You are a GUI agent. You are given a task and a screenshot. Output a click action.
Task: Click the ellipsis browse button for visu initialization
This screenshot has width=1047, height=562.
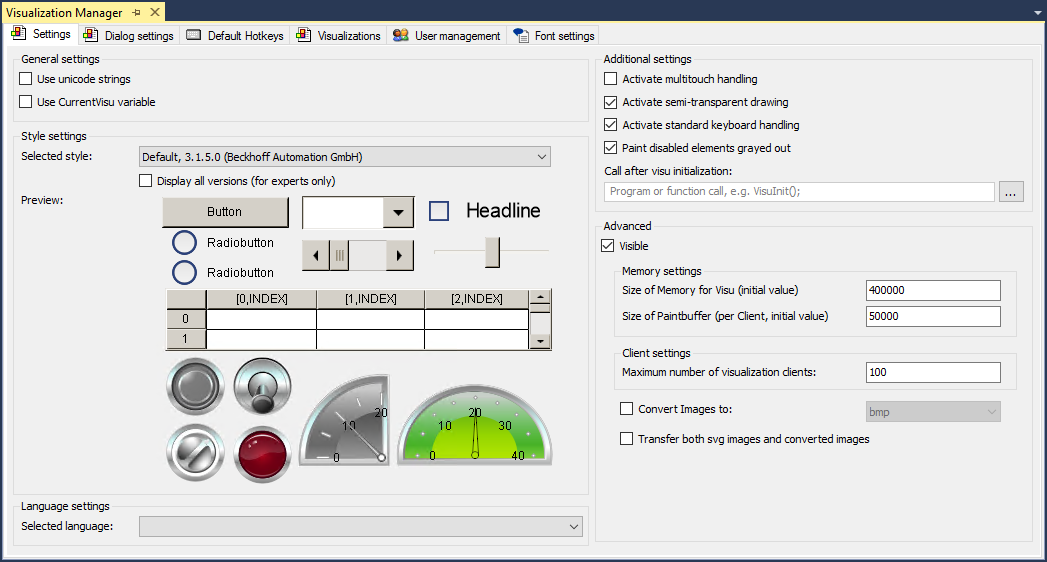1011,192
